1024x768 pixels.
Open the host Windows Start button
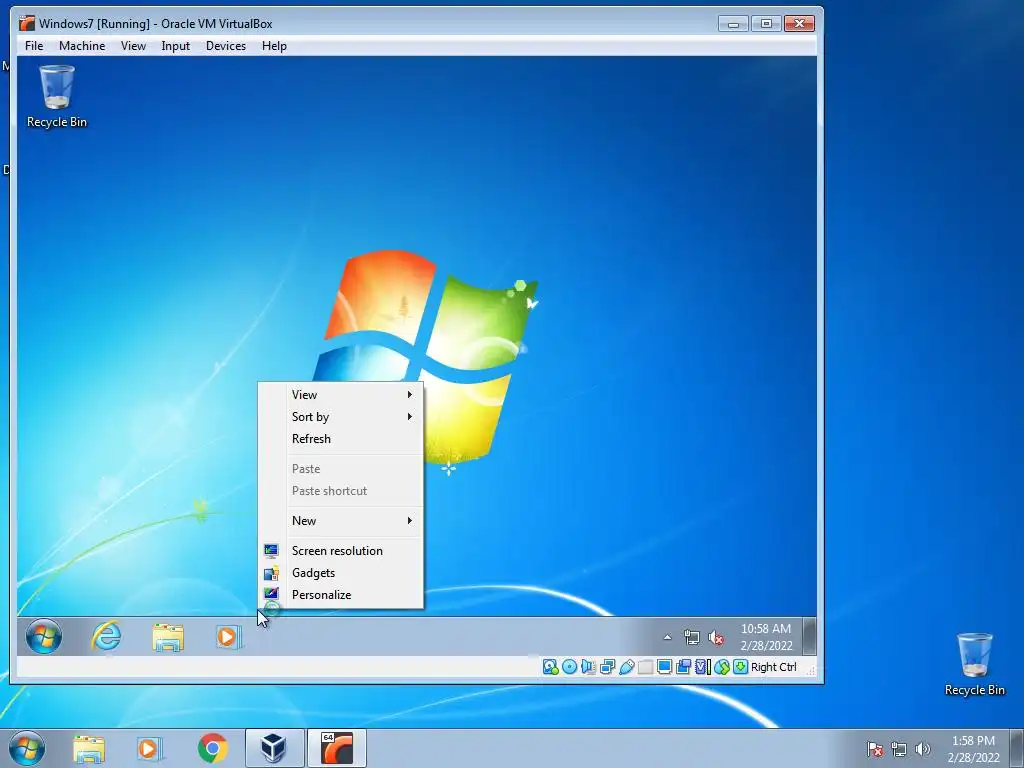click(27, 748)
